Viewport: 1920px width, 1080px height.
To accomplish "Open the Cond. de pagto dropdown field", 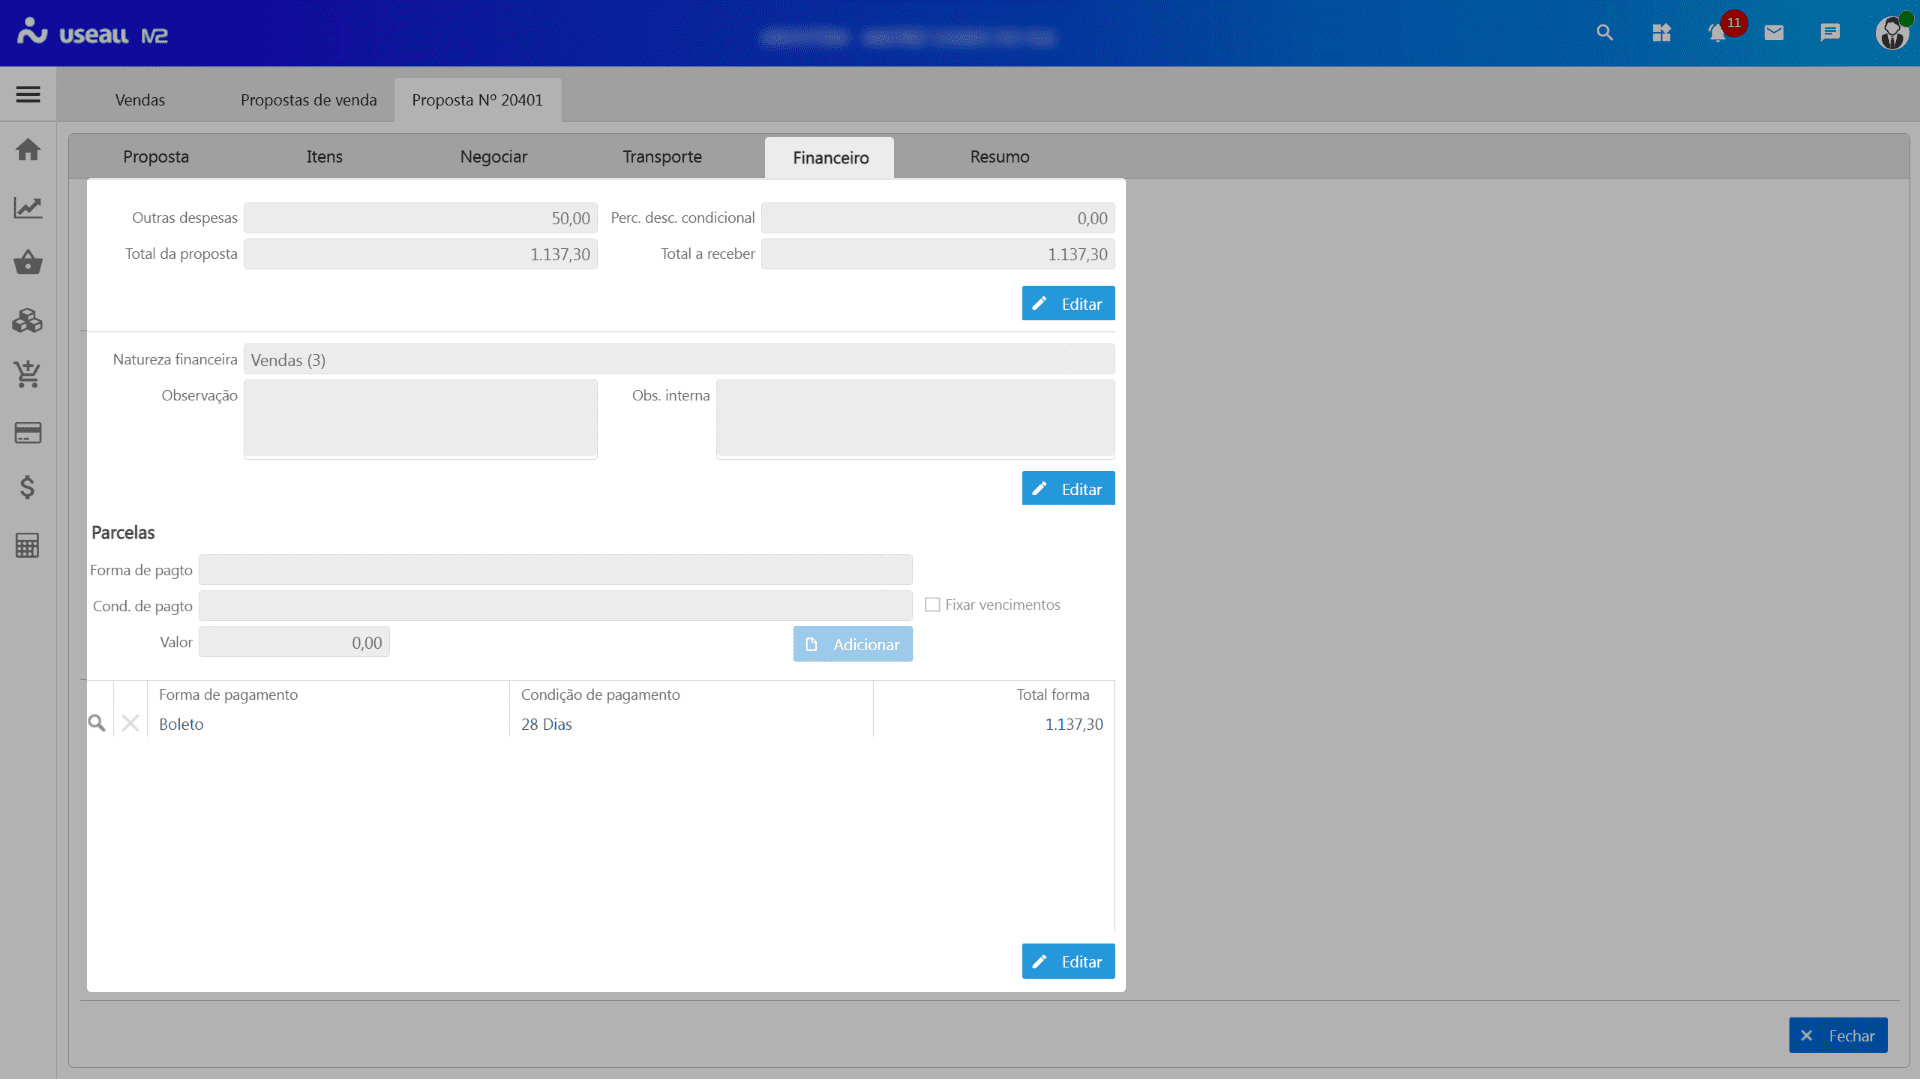I will 555,606.
